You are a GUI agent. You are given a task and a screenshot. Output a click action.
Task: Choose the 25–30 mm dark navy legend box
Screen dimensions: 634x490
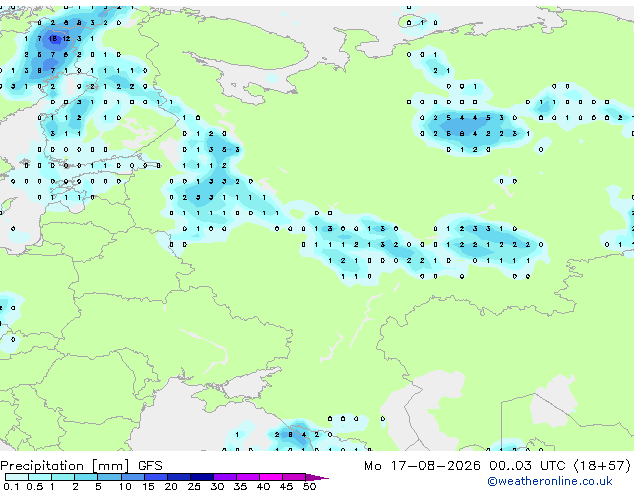pyautogui.click(x=202, y=477)
